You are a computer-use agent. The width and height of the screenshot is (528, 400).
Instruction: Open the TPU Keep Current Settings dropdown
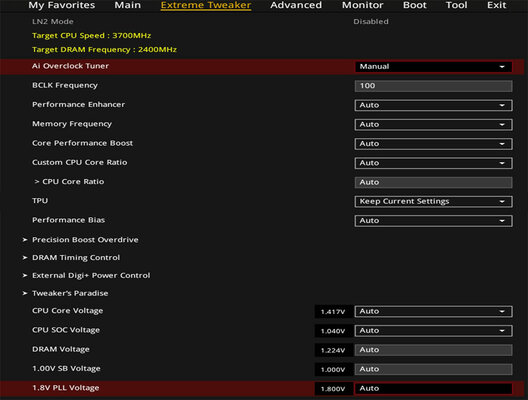point(433,201)
